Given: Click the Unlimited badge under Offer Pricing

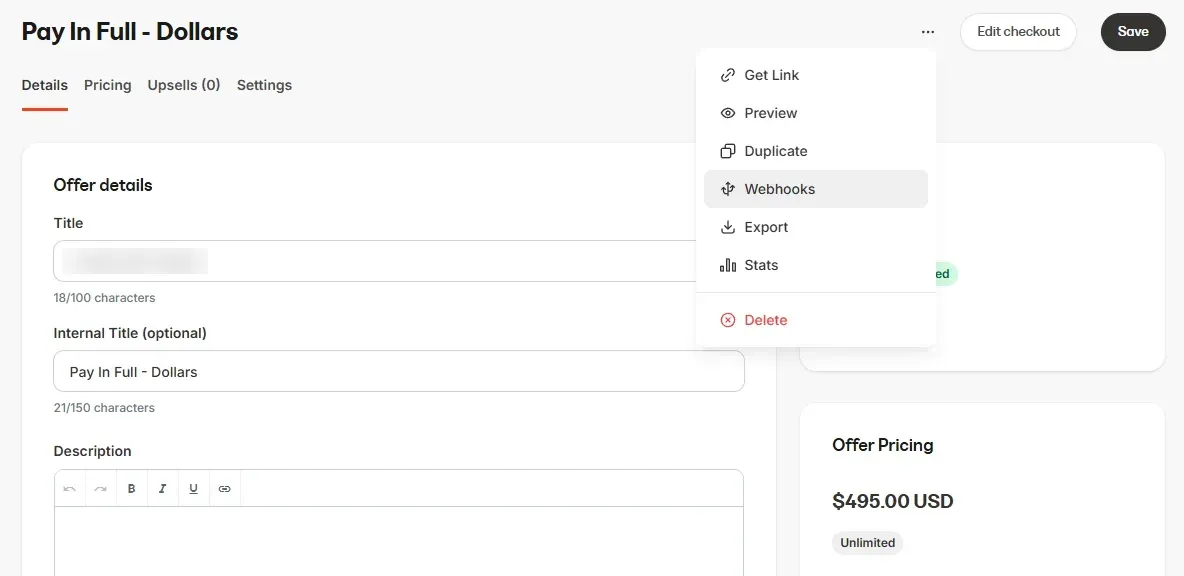Looking at the screenshot, I should click(868, 543).
